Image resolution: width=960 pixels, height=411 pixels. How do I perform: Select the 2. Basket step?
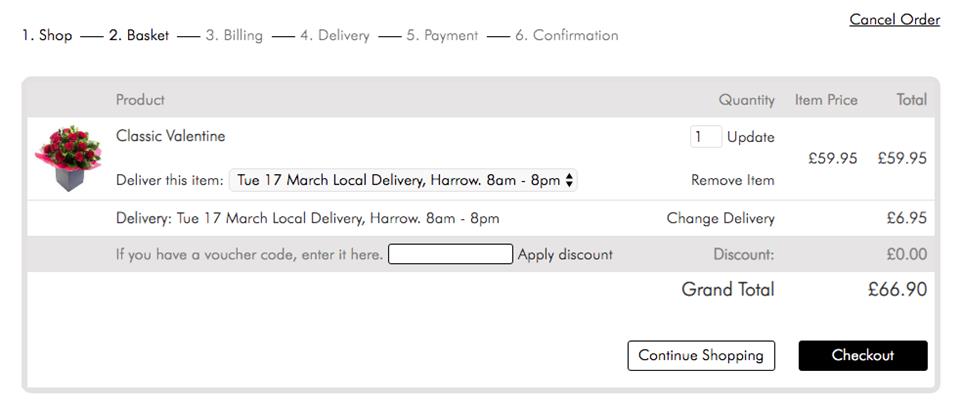pyautogui.click(x=139, y=36)
